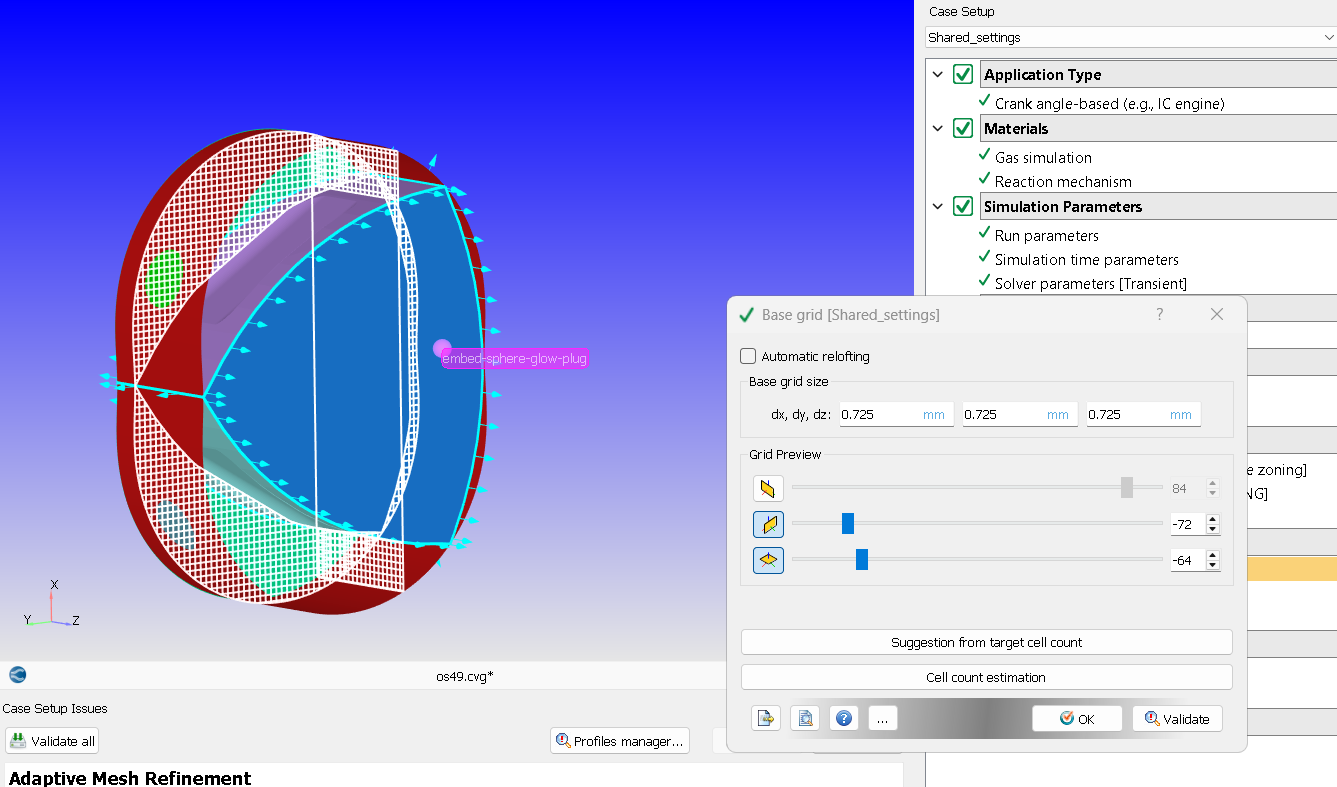This screenshot has width=1337, height=787.
Task: Open the Run parameters item
Action: 1046,235
